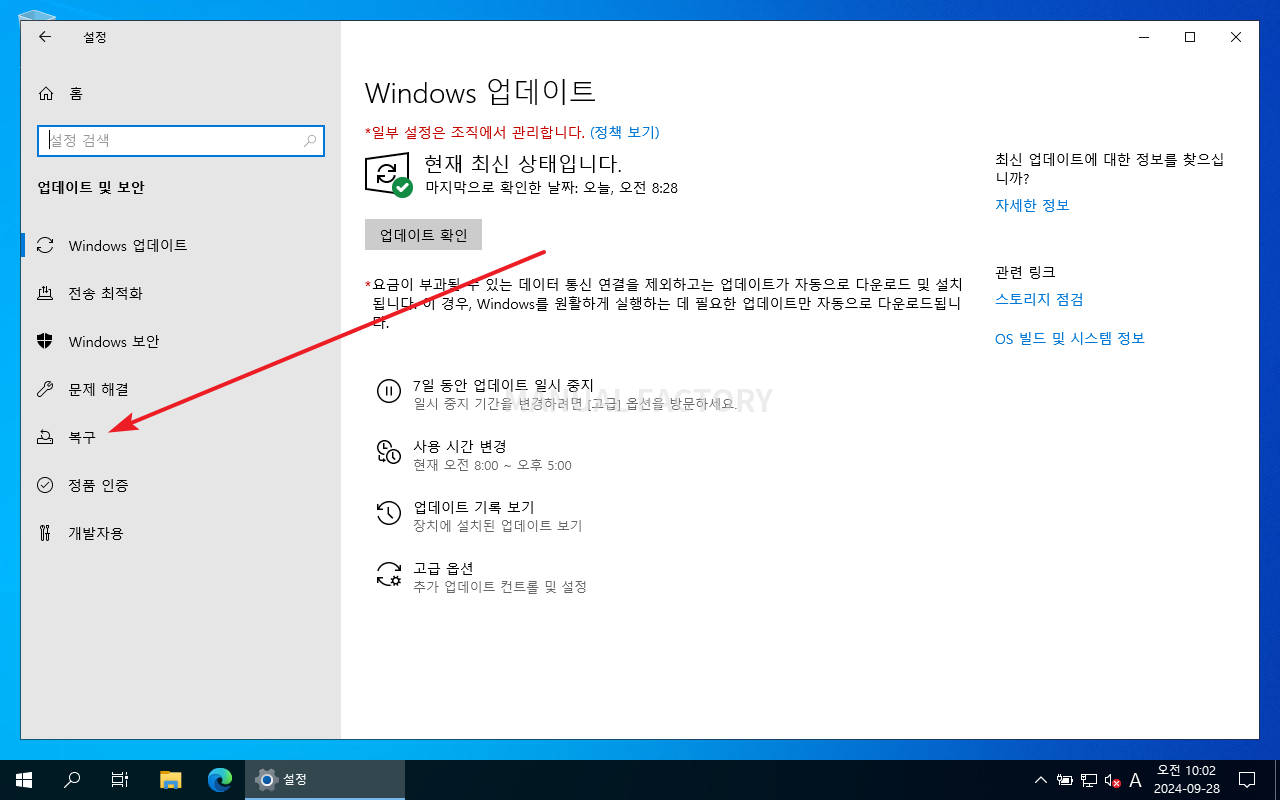Open OS 빌드 및 시스템 정보 link

pyautogui.click(x=1070, y=338)
